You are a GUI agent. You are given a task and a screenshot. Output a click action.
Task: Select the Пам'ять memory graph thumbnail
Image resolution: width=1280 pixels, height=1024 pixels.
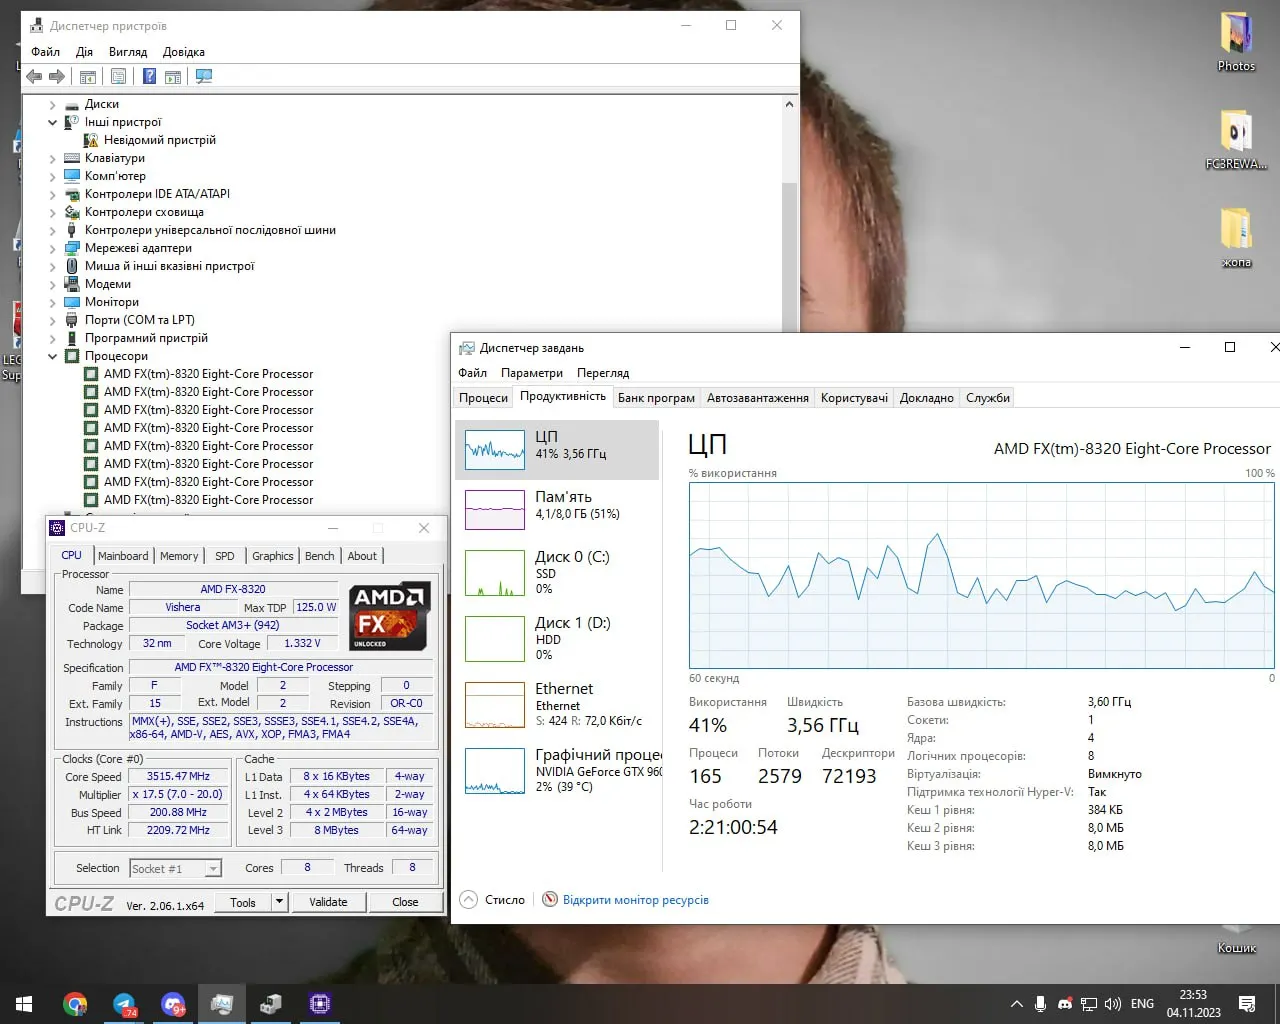[x=495, y=510]
